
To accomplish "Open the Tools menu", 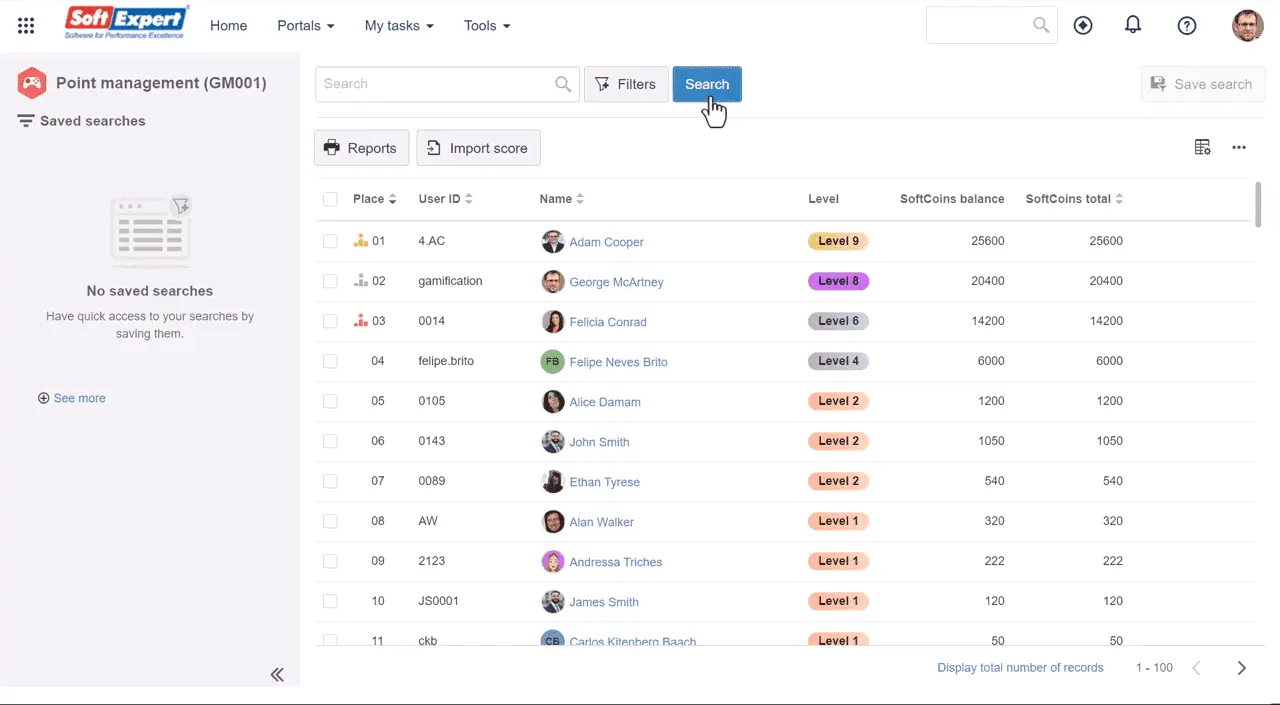I will (487, 26).
